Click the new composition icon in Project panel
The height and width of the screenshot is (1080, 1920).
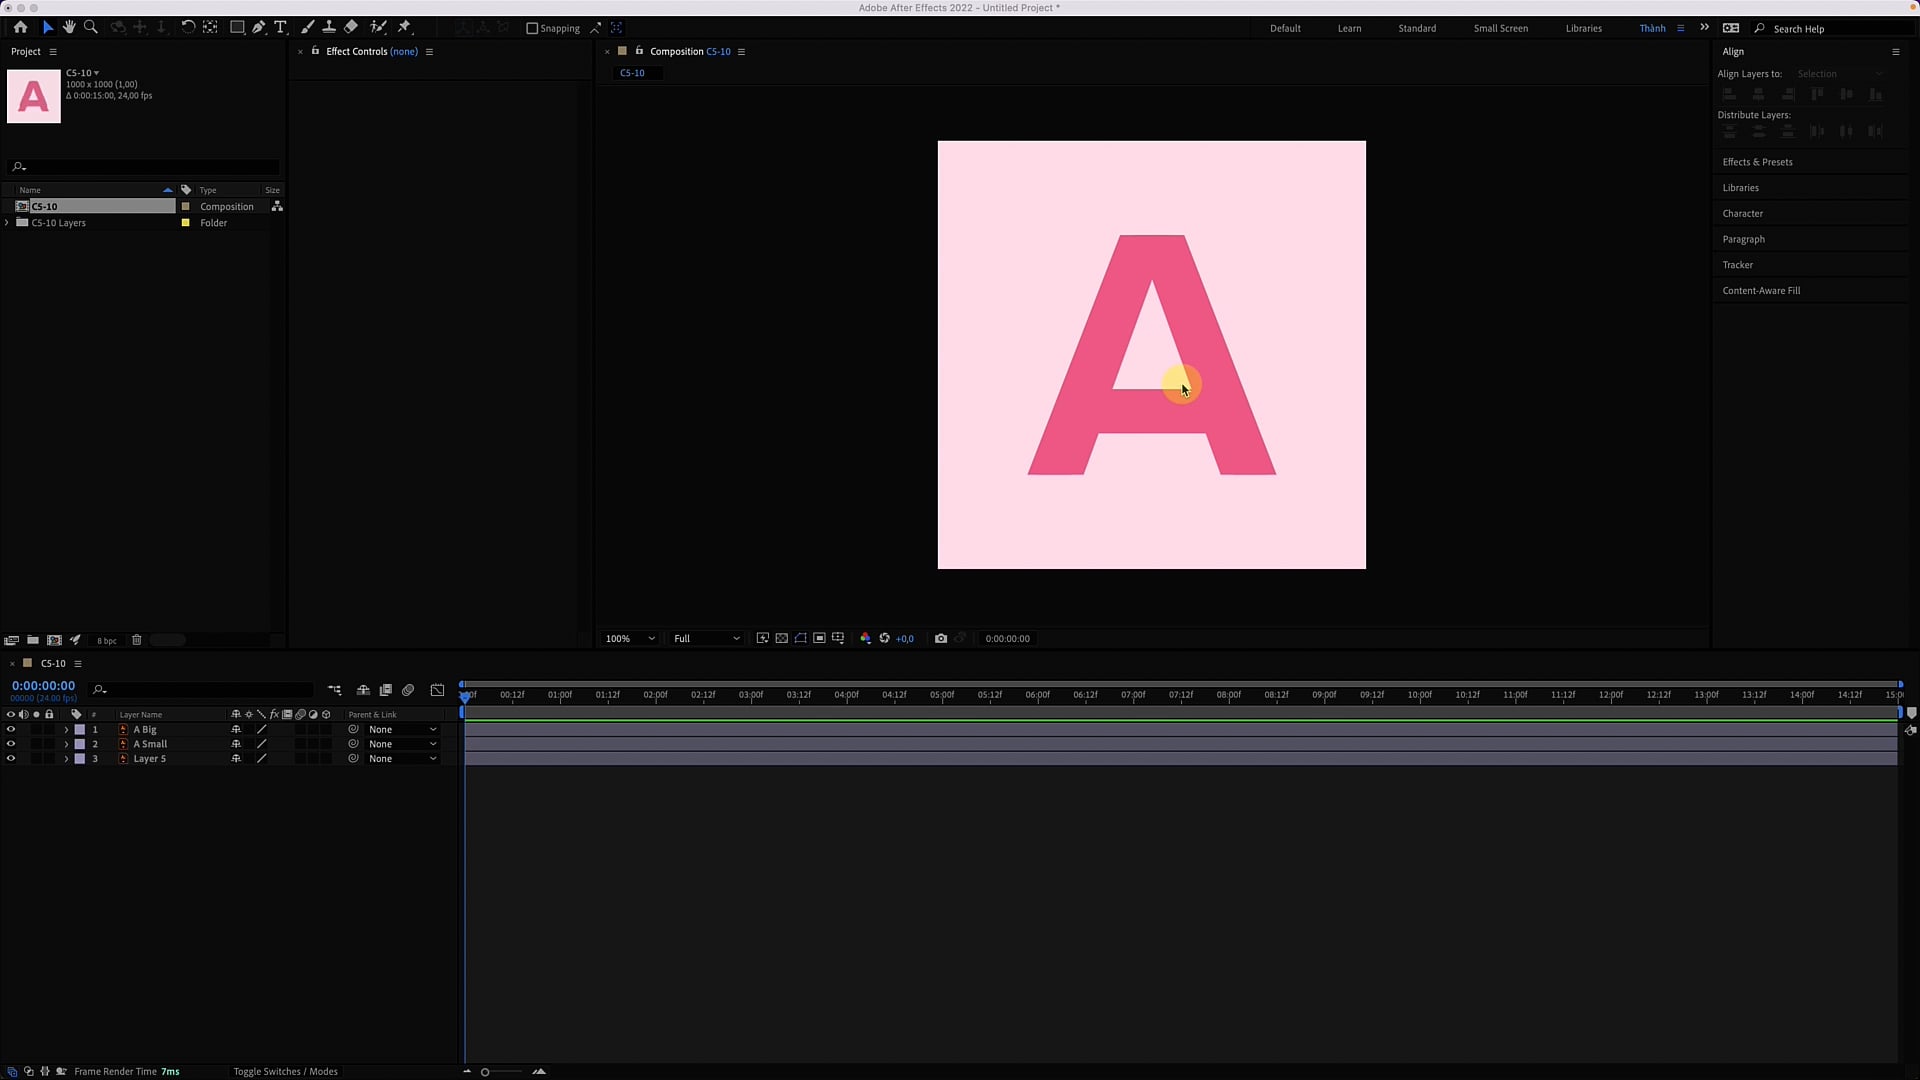click(54, 640)
